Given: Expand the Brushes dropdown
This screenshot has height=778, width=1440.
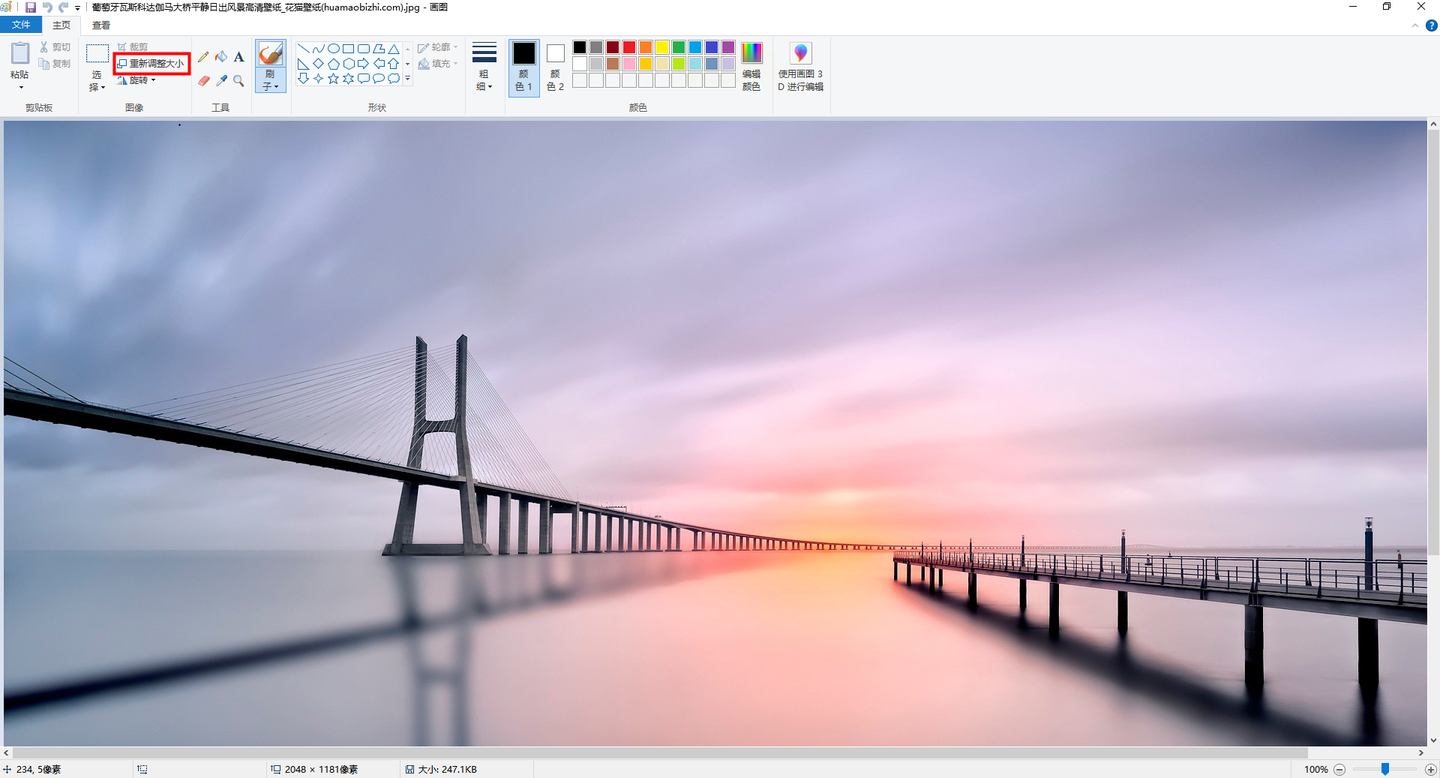Looking at the screenshot, I should click(x=270, y=81).
